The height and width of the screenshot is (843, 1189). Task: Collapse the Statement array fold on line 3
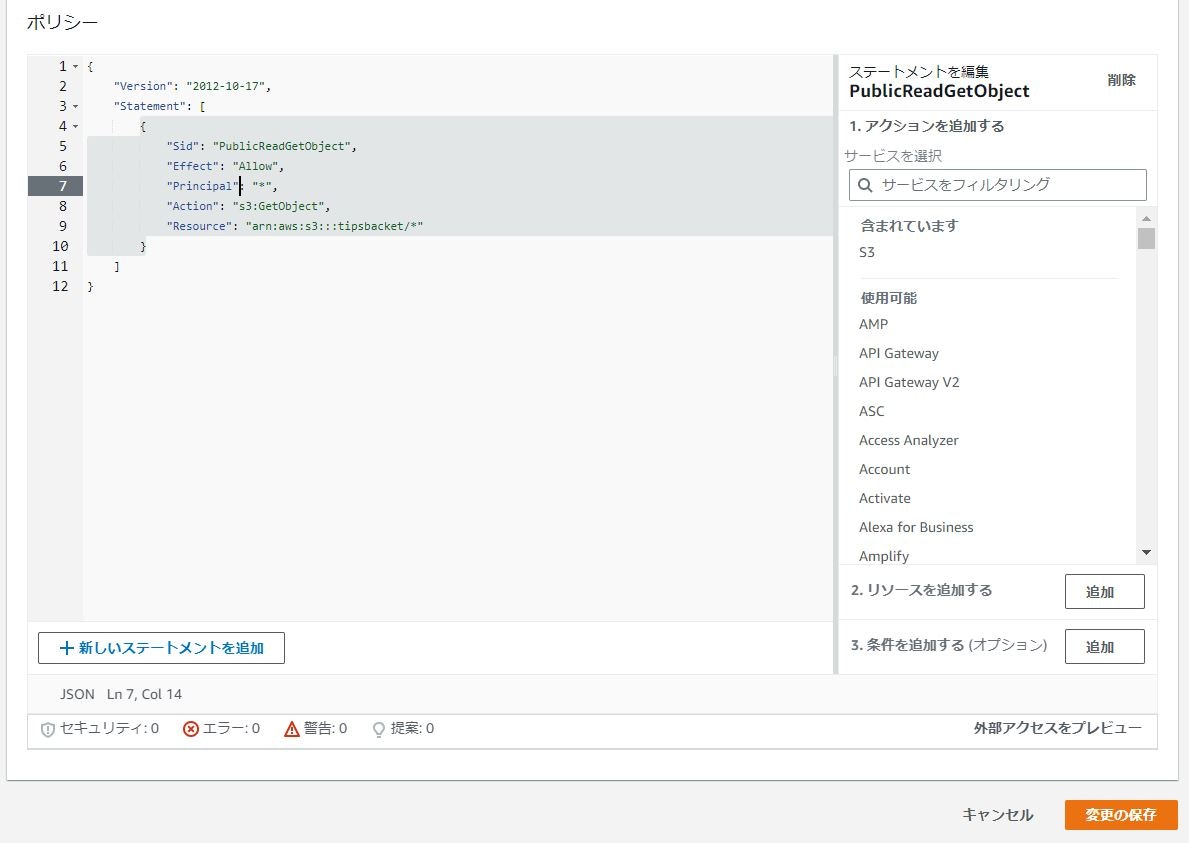75,107
